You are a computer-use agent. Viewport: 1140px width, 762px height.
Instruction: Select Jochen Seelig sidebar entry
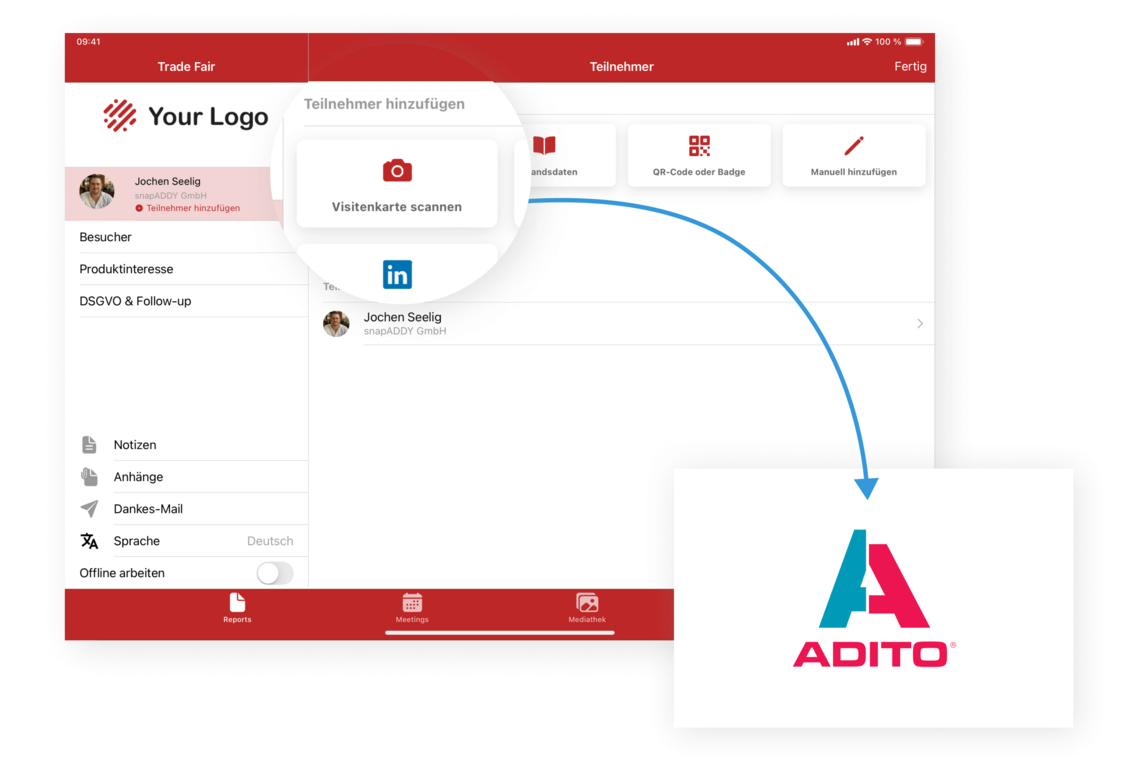coord(174,193)
